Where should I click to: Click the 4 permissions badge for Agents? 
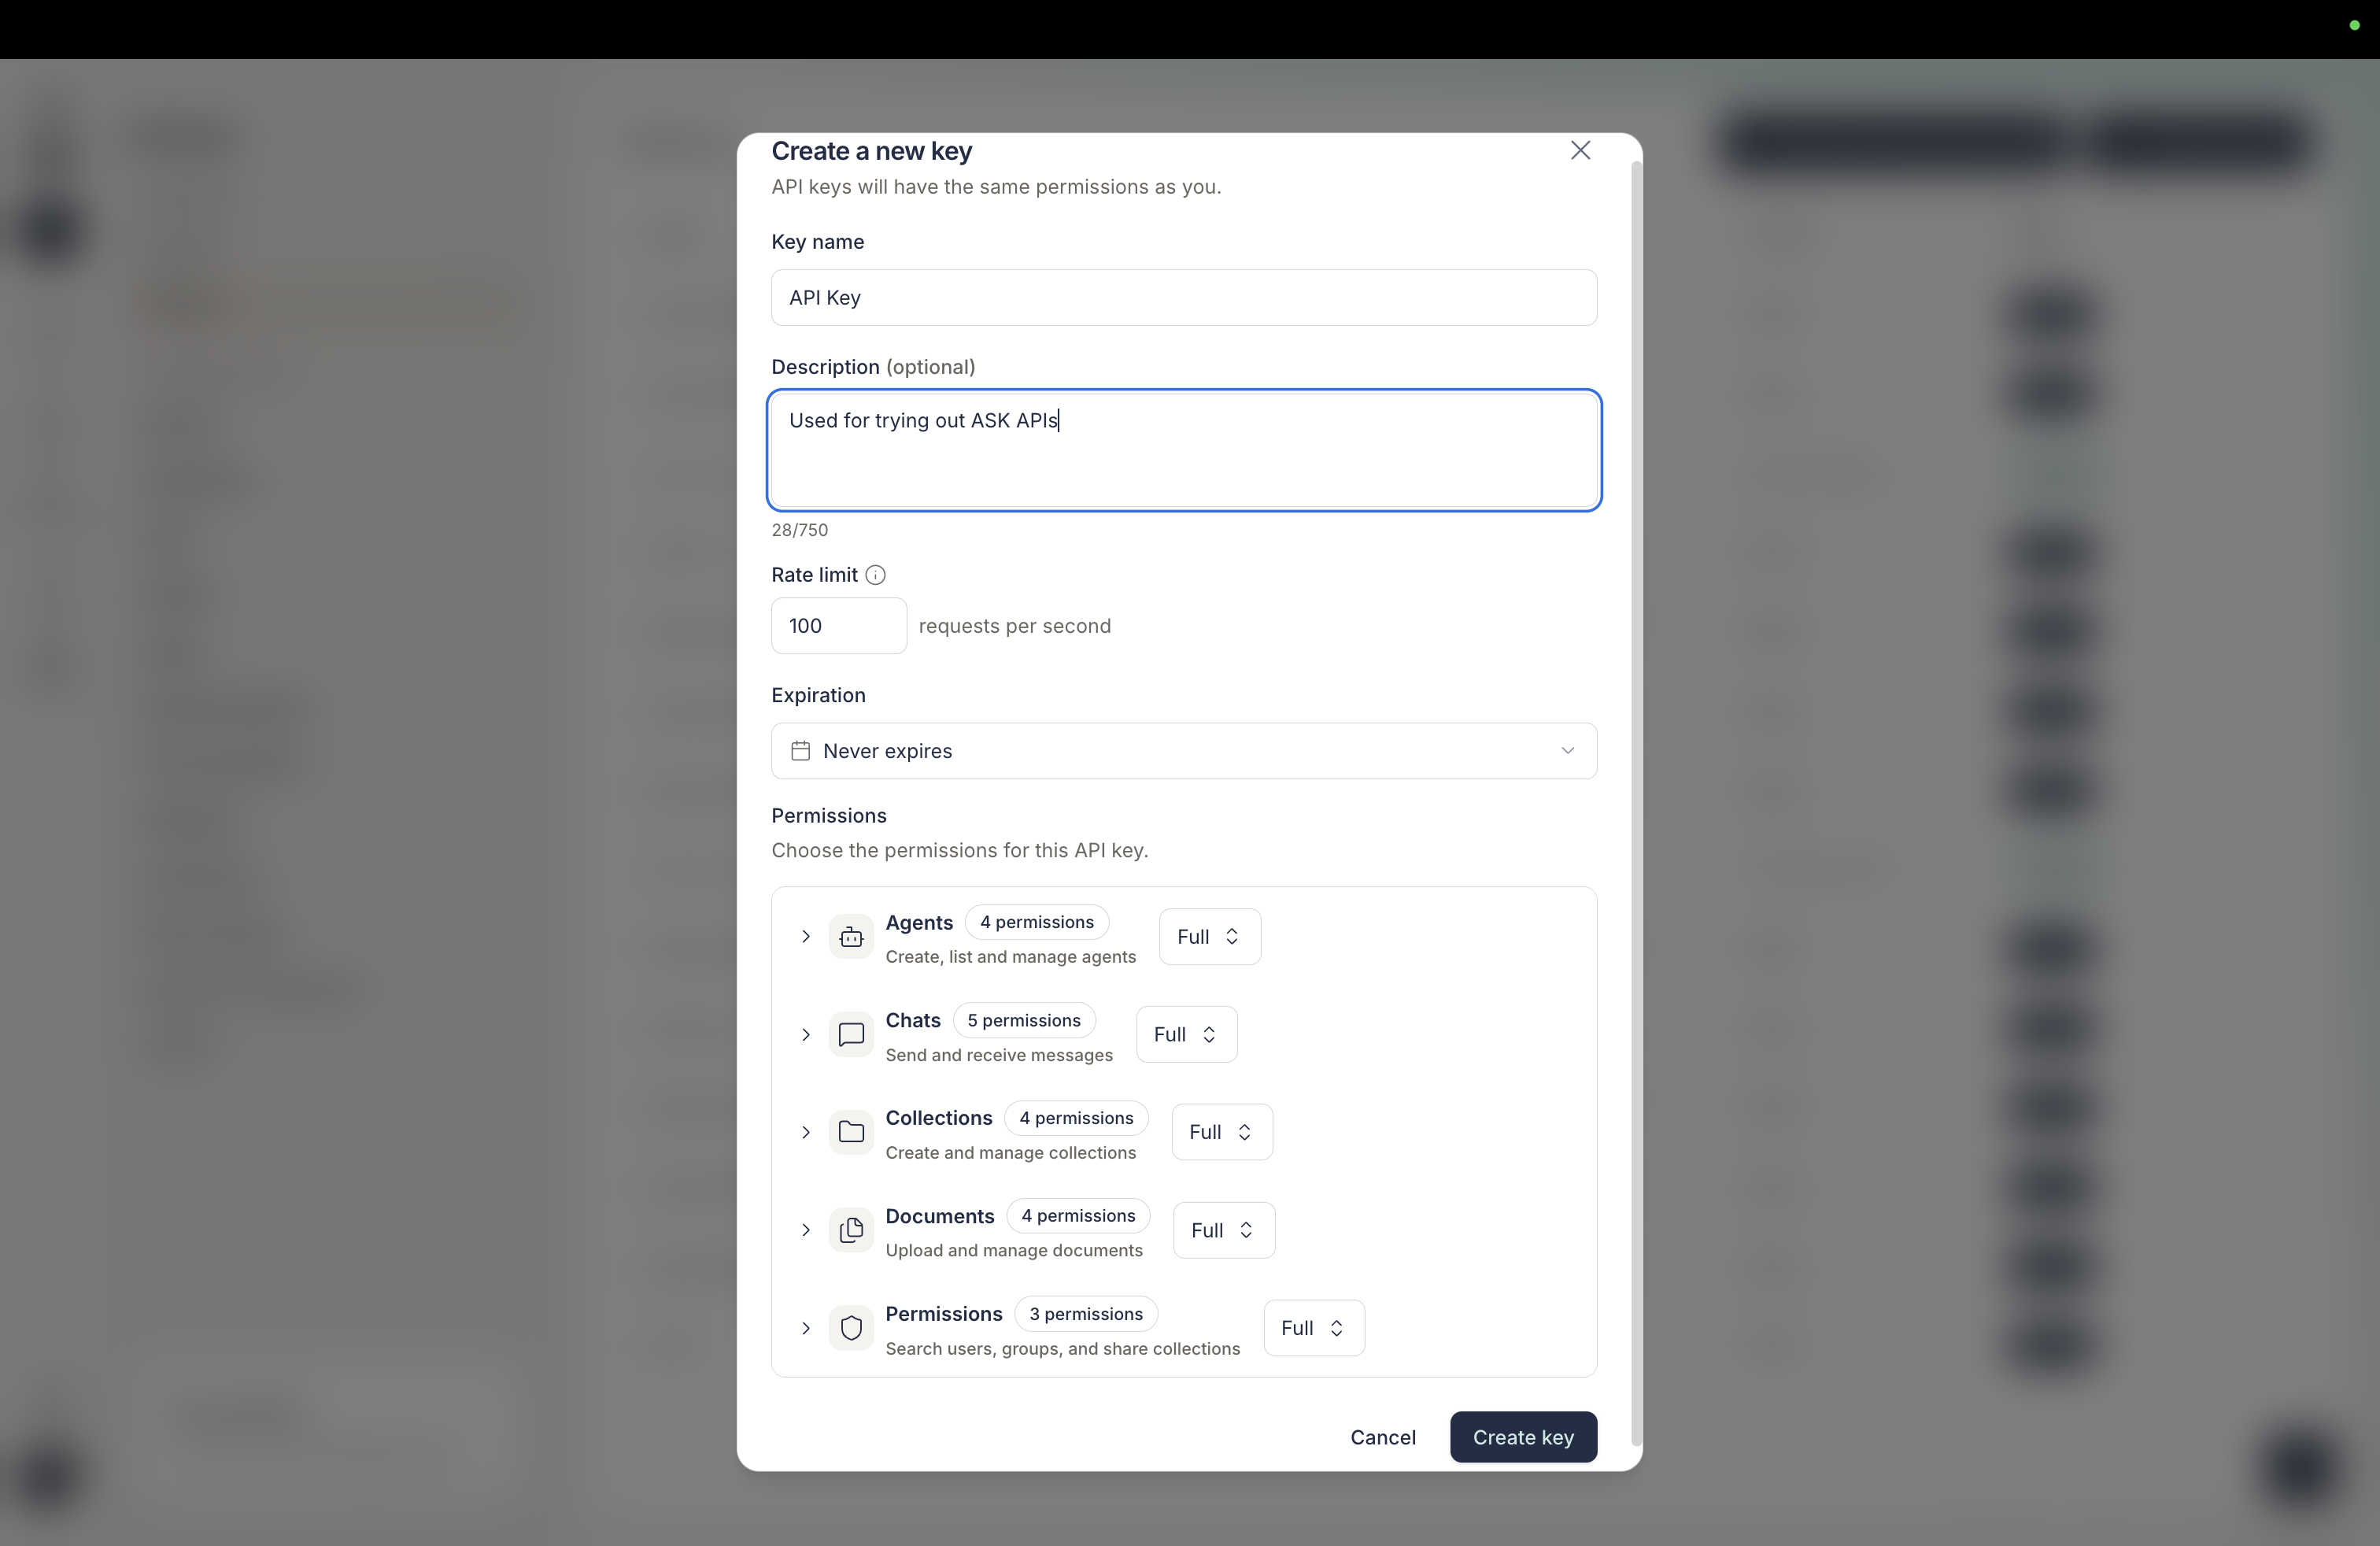tap(1036, 922)
